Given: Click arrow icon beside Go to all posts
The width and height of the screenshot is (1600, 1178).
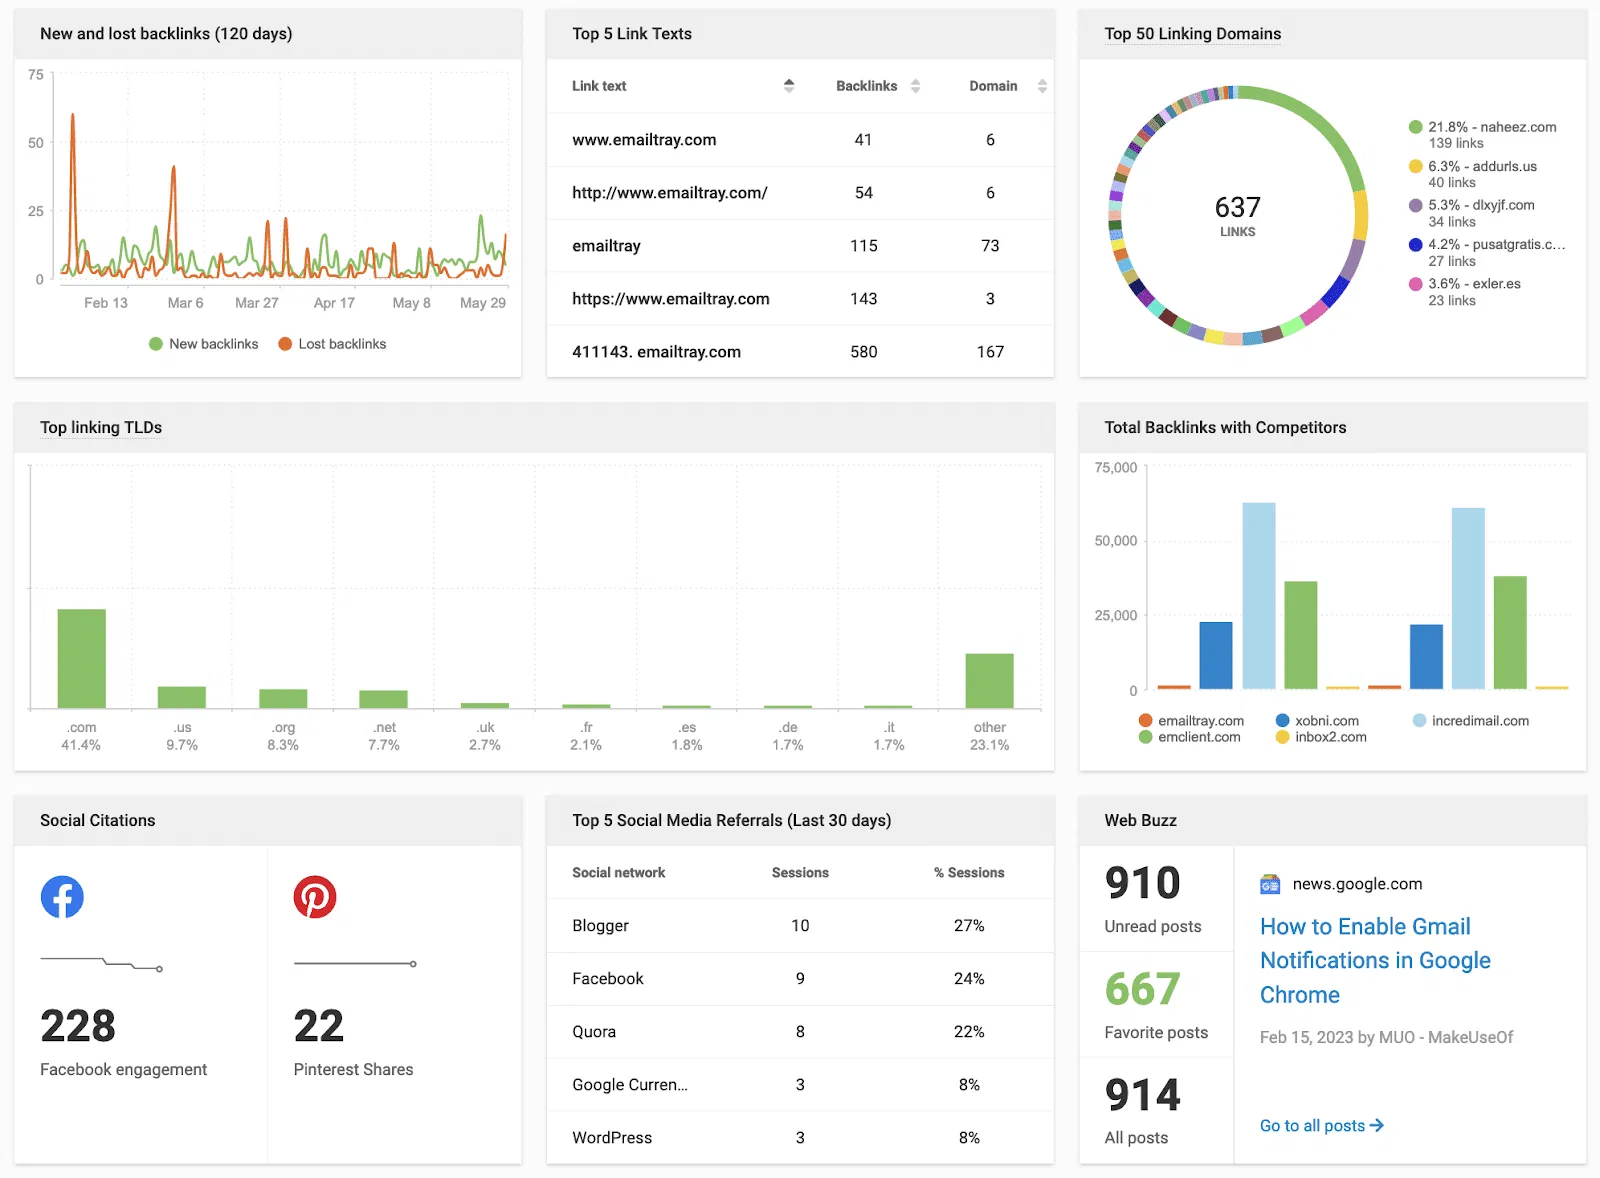Looking at the screenshot, I should pyautogui.click(x=1377, y=1125).
